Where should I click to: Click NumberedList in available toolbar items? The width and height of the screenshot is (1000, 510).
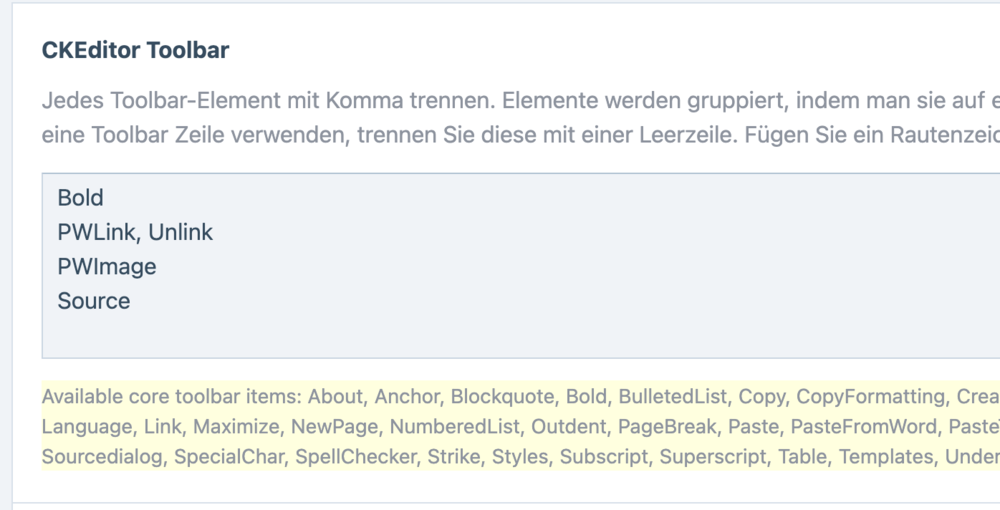(455, 427)
